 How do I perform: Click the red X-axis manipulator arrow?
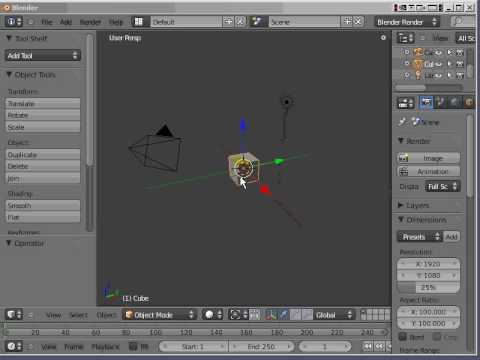pos(265,190)
